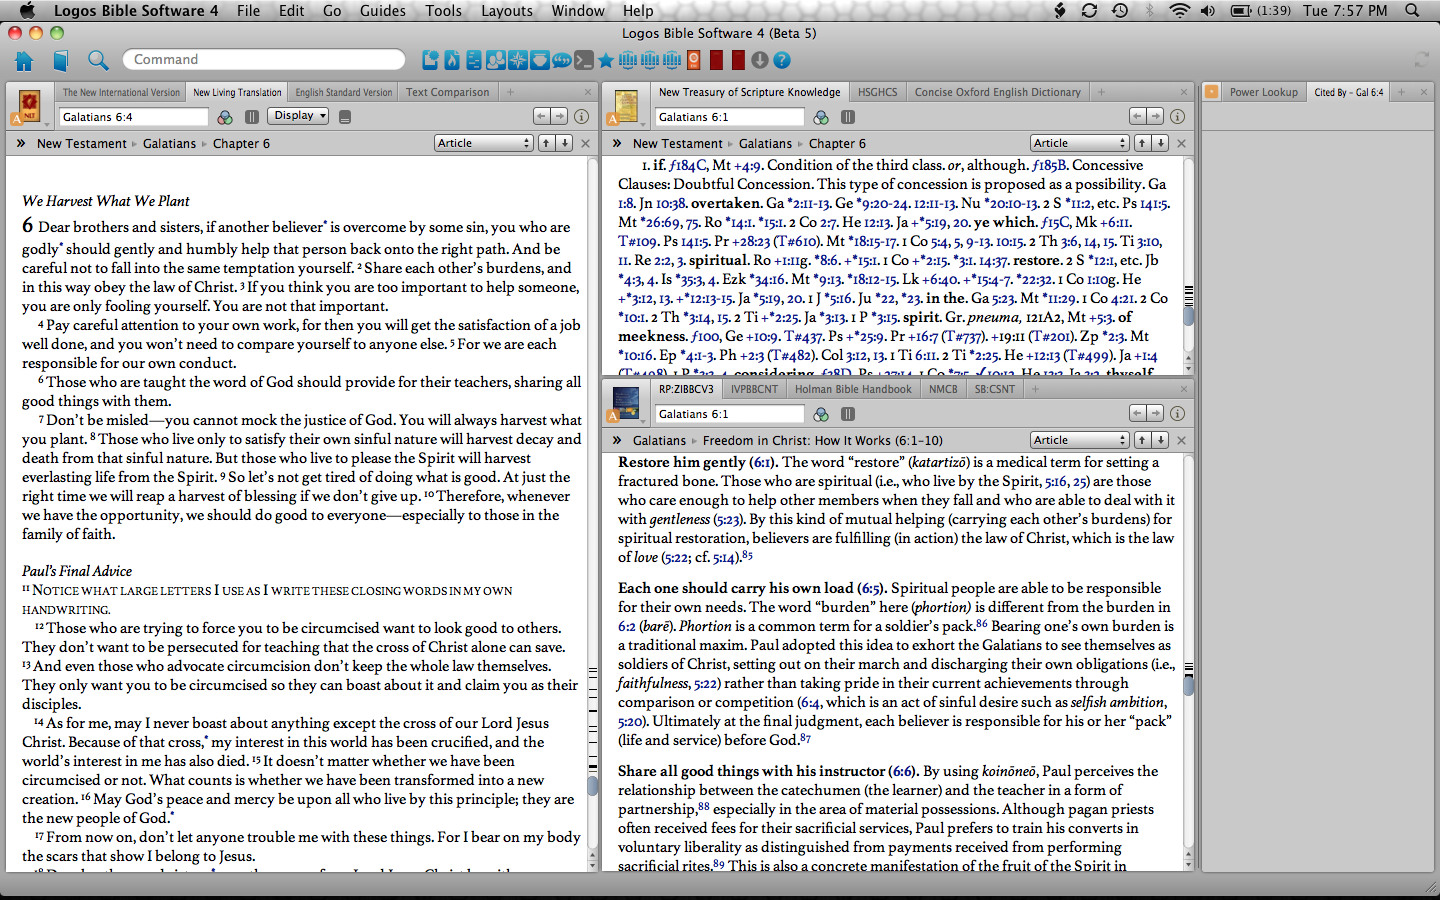Switch to The New International Version tab

pos(121,92)
